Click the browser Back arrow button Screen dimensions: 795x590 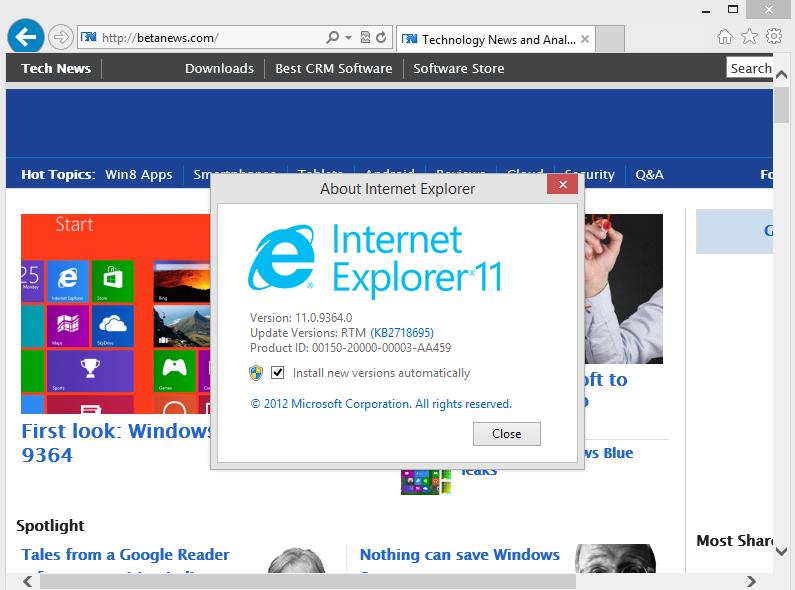(x=24, y=38)
